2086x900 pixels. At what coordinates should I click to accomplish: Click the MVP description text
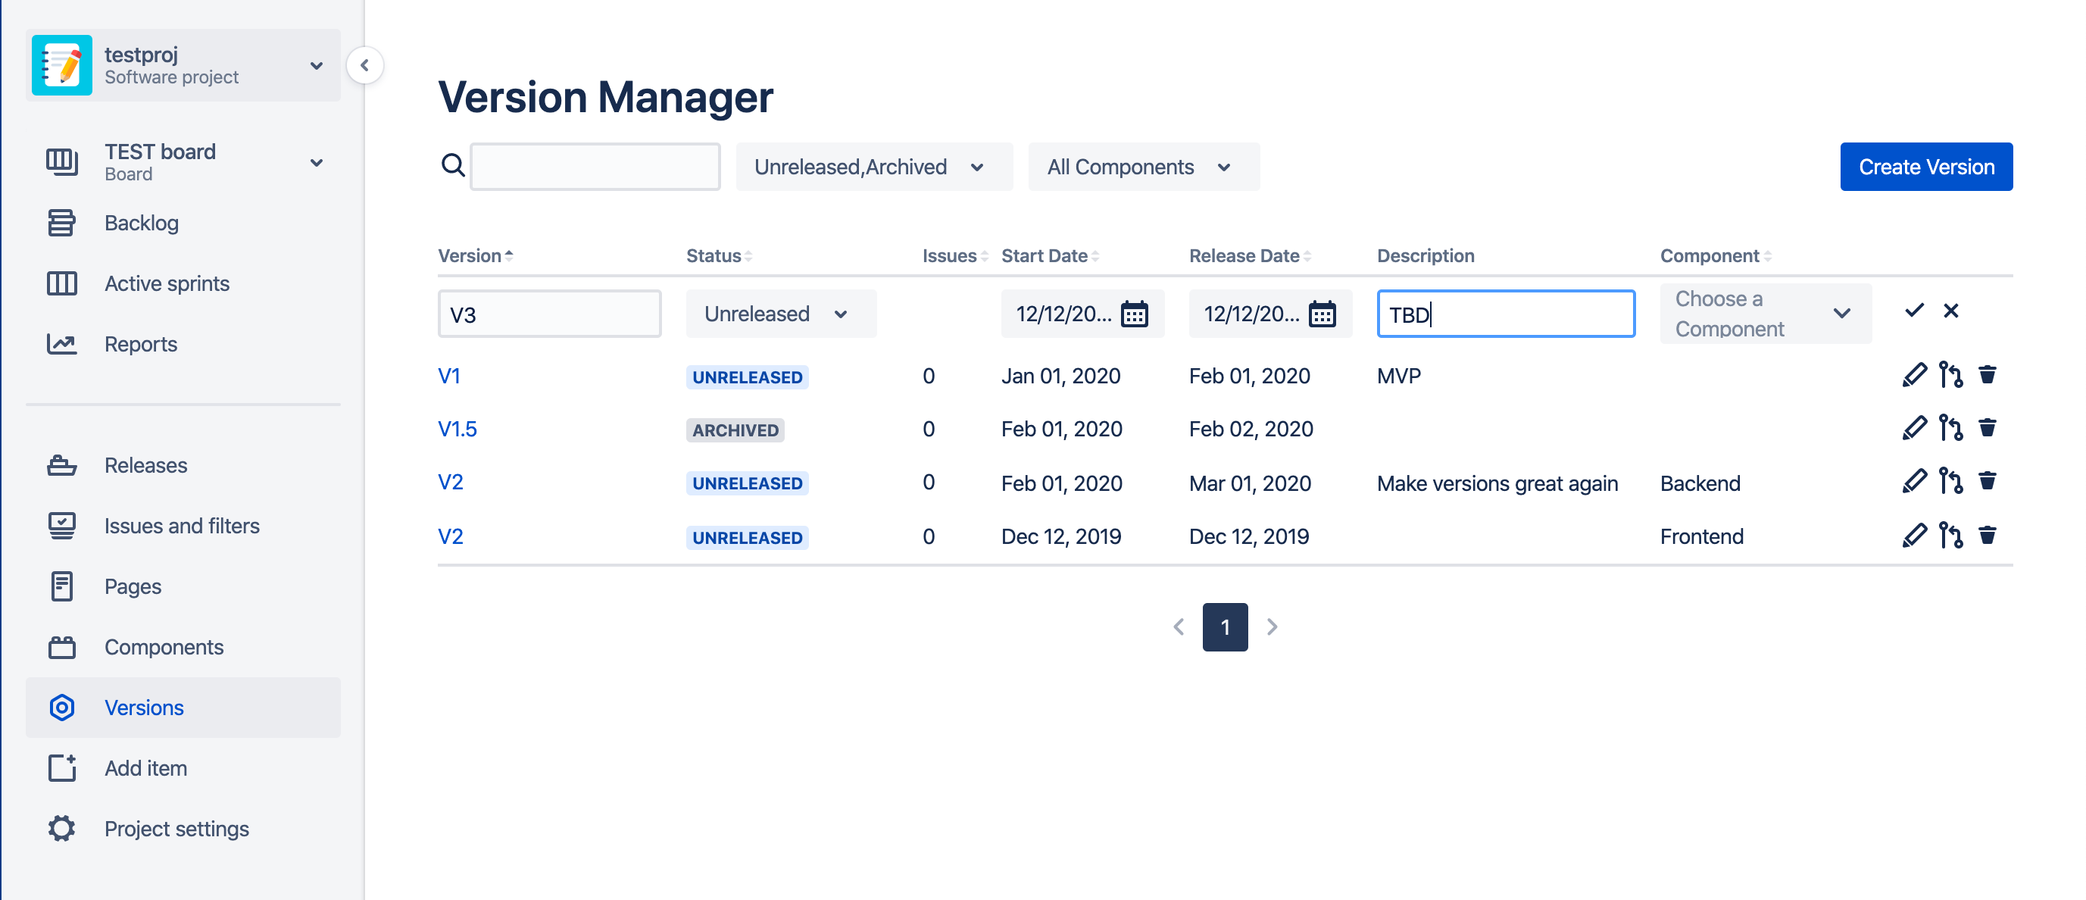(x=1399, y=376)
